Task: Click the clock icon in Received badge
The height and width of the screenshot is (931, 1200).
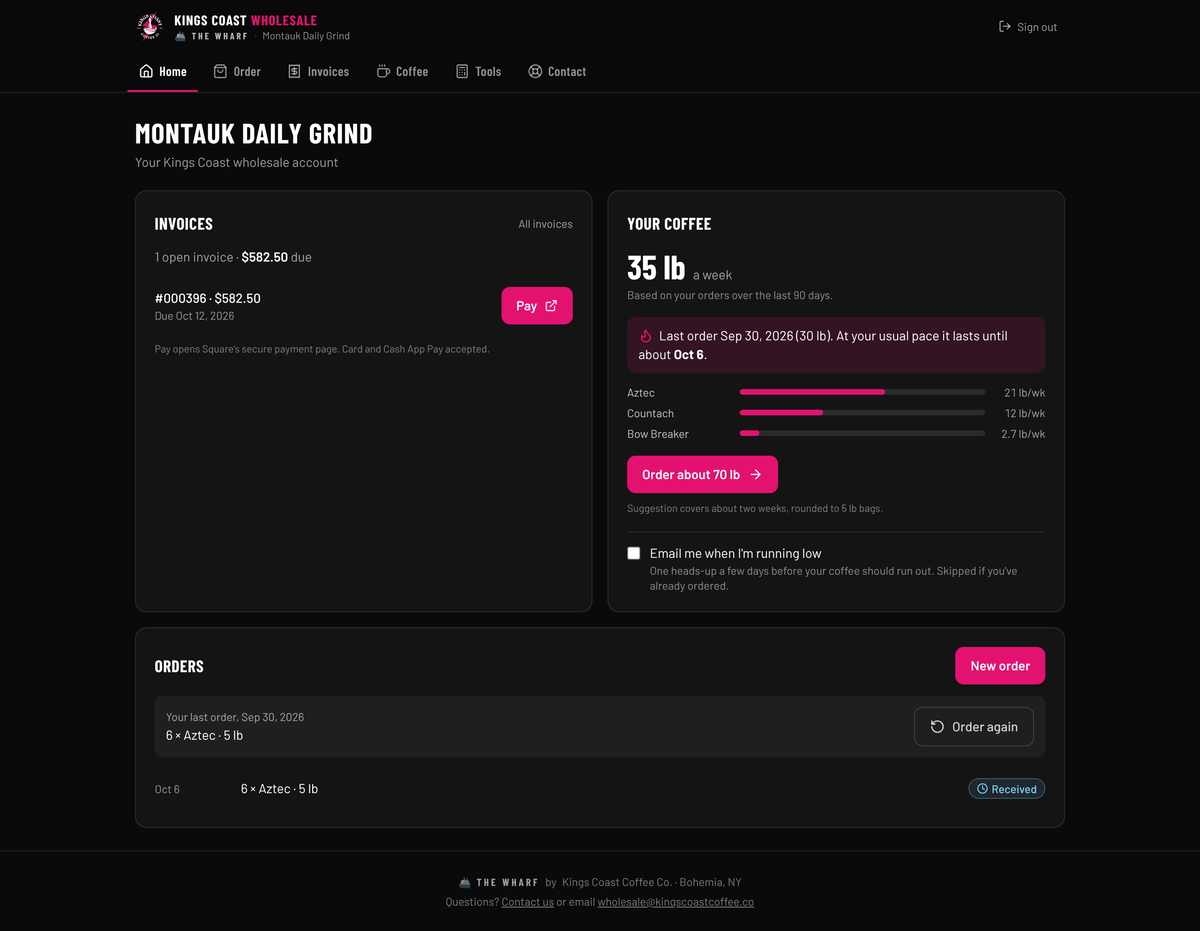Action: [982, 789]
